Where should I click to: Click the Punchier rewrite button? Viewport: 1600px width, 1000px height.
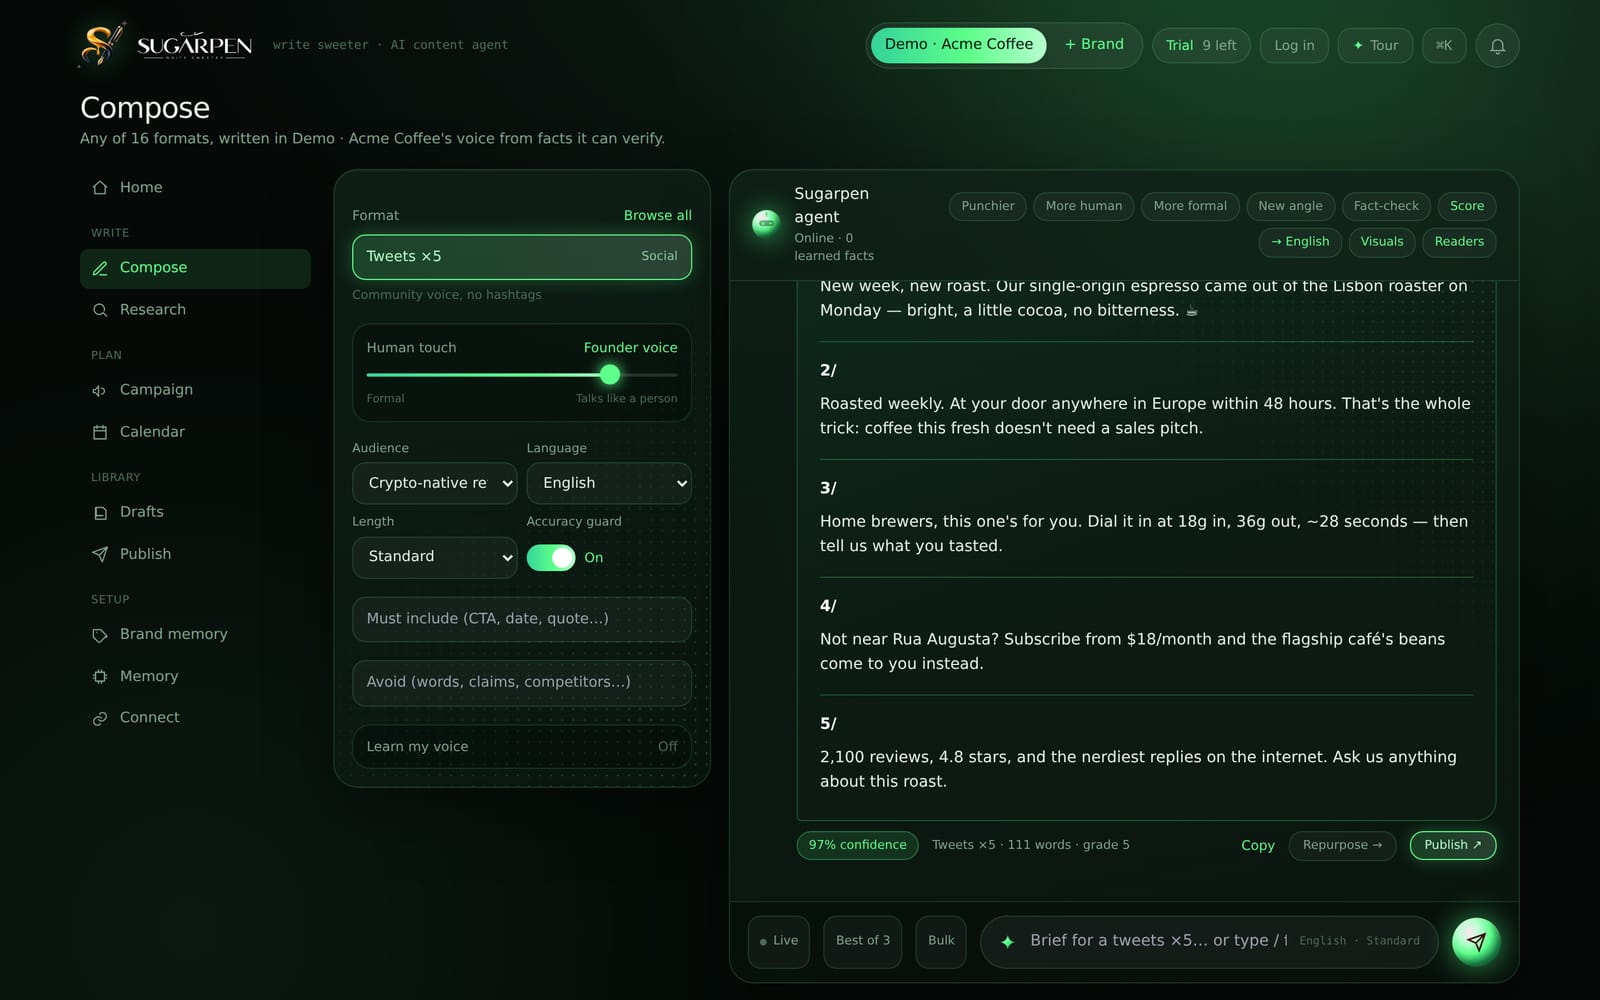(x=988, y=206)
